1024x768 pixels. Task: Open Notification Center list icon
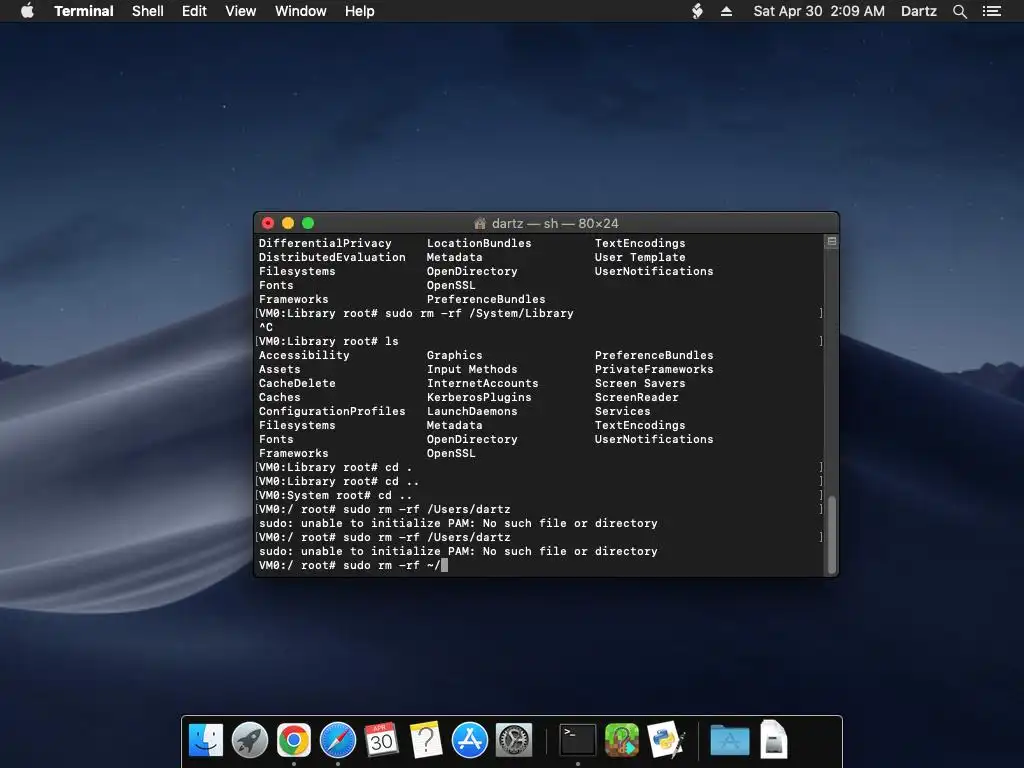991,11
